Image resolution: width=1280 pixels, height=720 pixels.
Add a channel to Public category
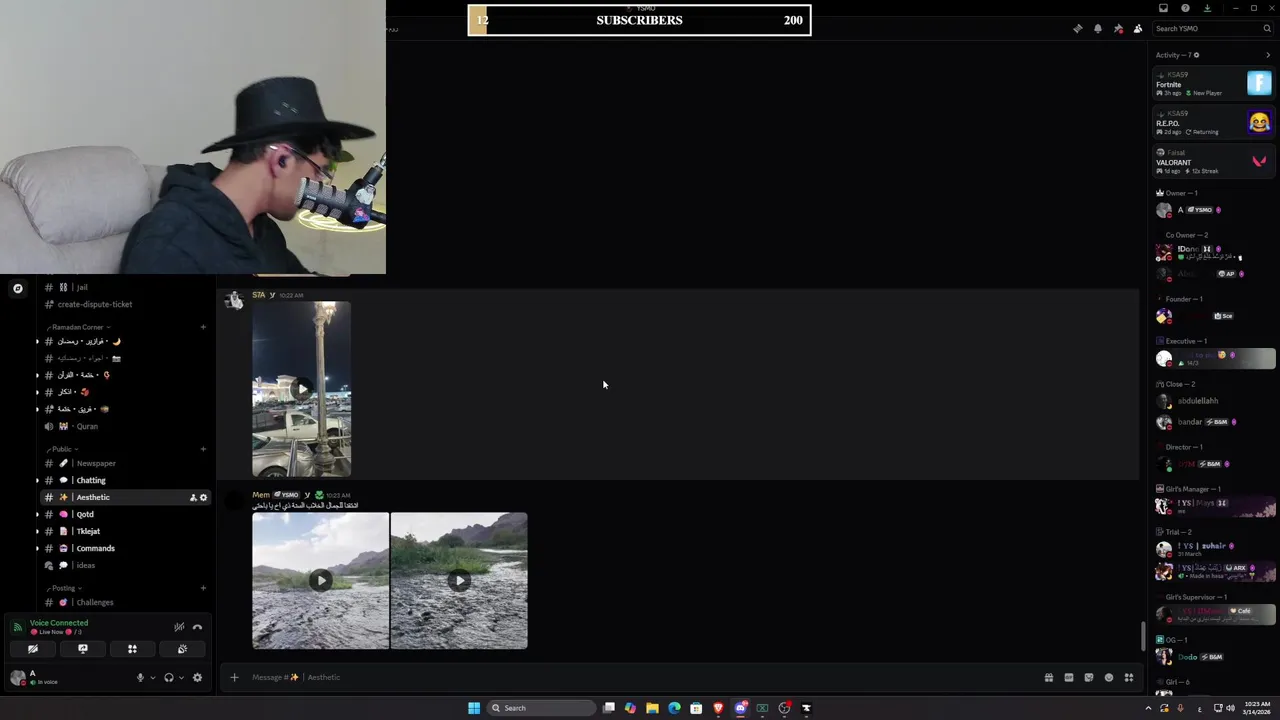[203, 449]
